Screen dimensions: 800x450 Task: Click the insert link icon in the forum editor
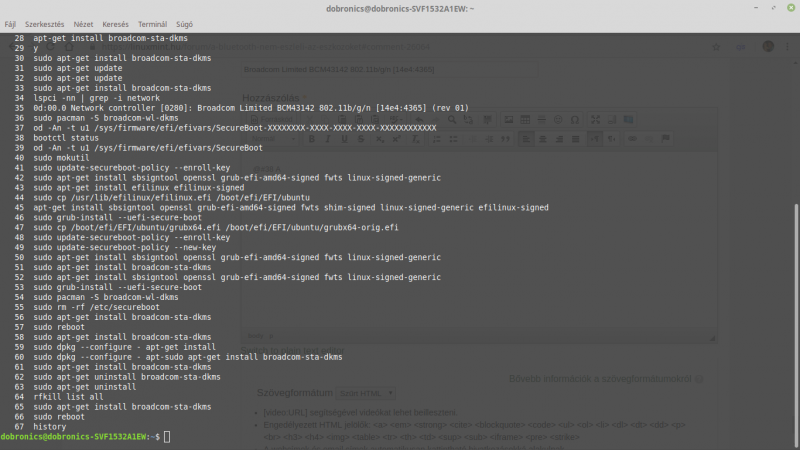[x=632, y=139]
